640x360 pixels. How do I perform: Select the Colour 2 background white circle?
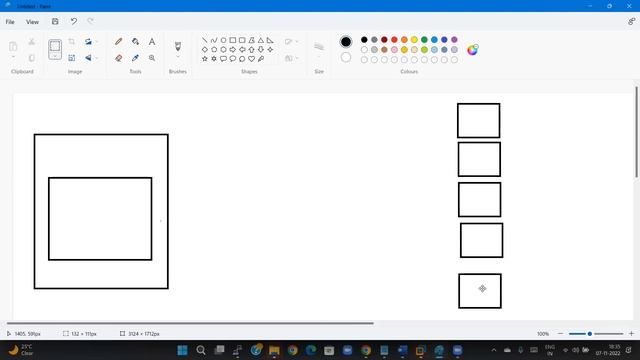(x=346, y=58)
